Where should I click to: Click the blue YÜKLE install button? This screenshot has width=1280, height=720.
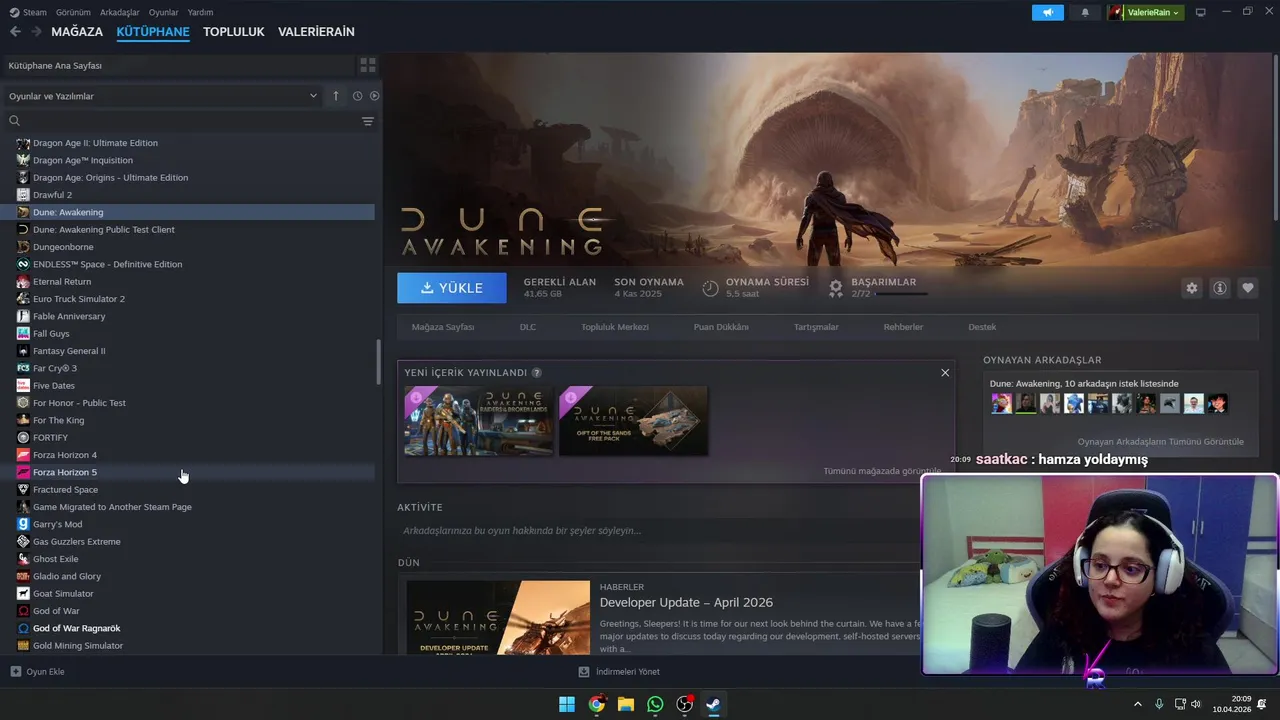[x=452, y=288]
